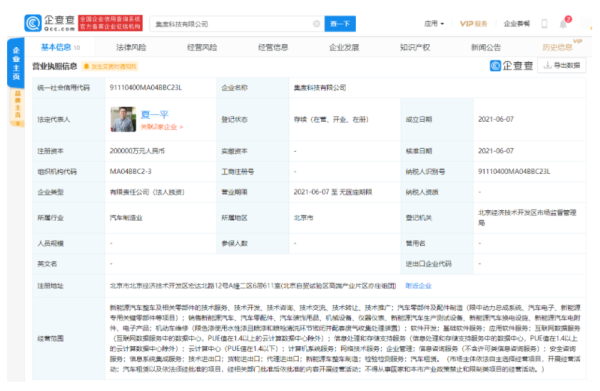Select 北京市 region value

(303, 218)
